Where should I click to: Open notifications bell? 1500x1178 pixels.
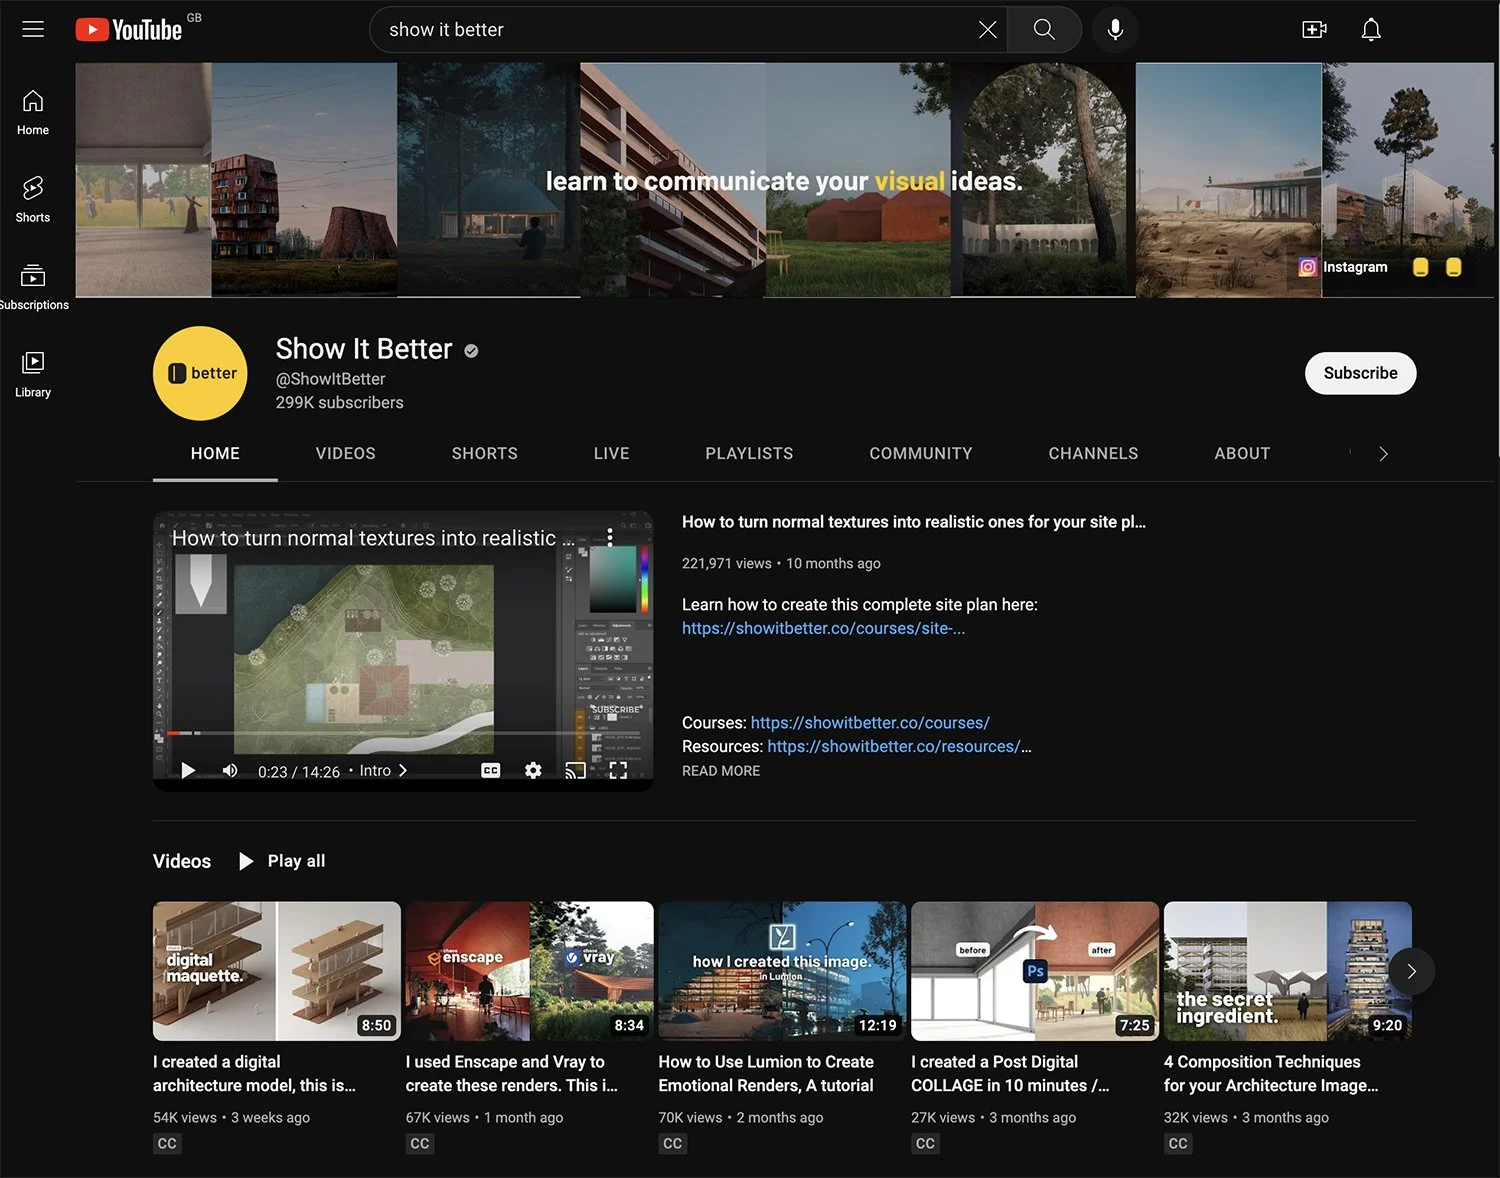[x=1371, y=30]
